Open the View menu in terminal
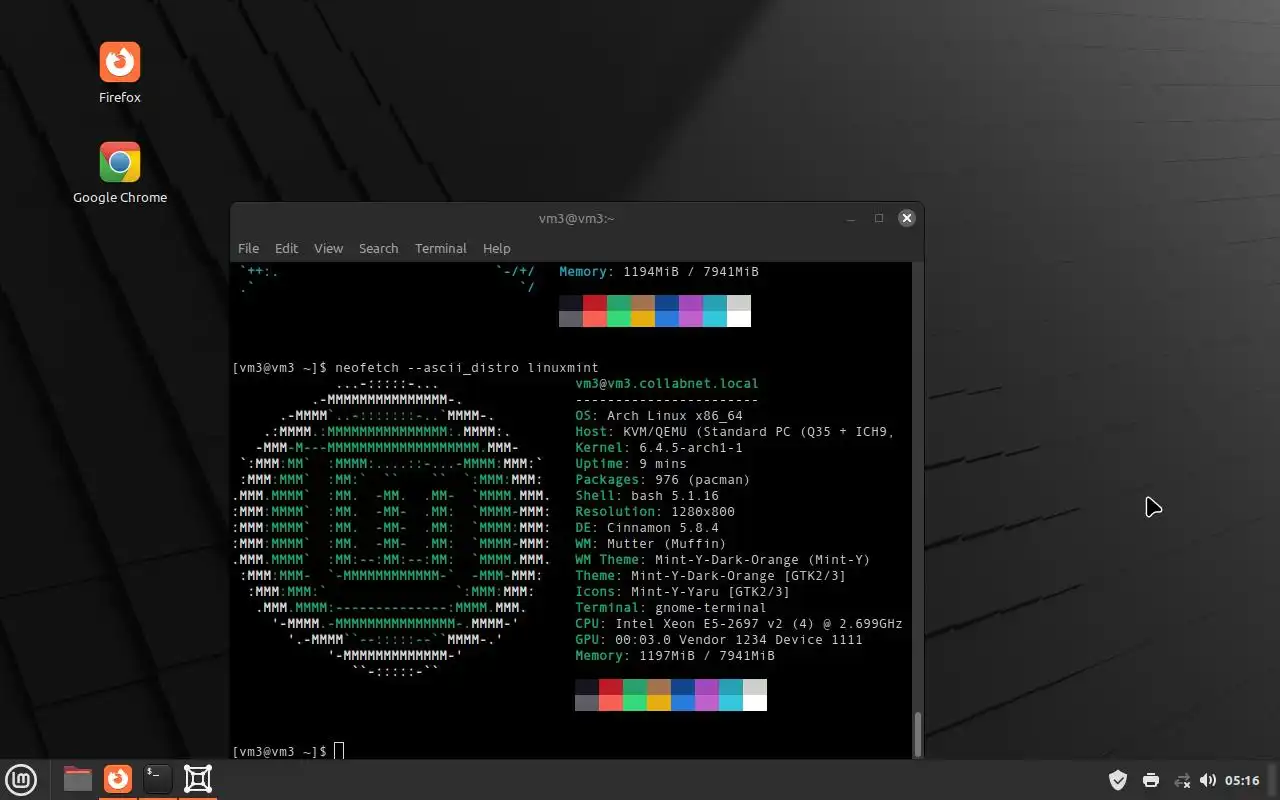Screen dimensions: 1280x800 [328, 248]
